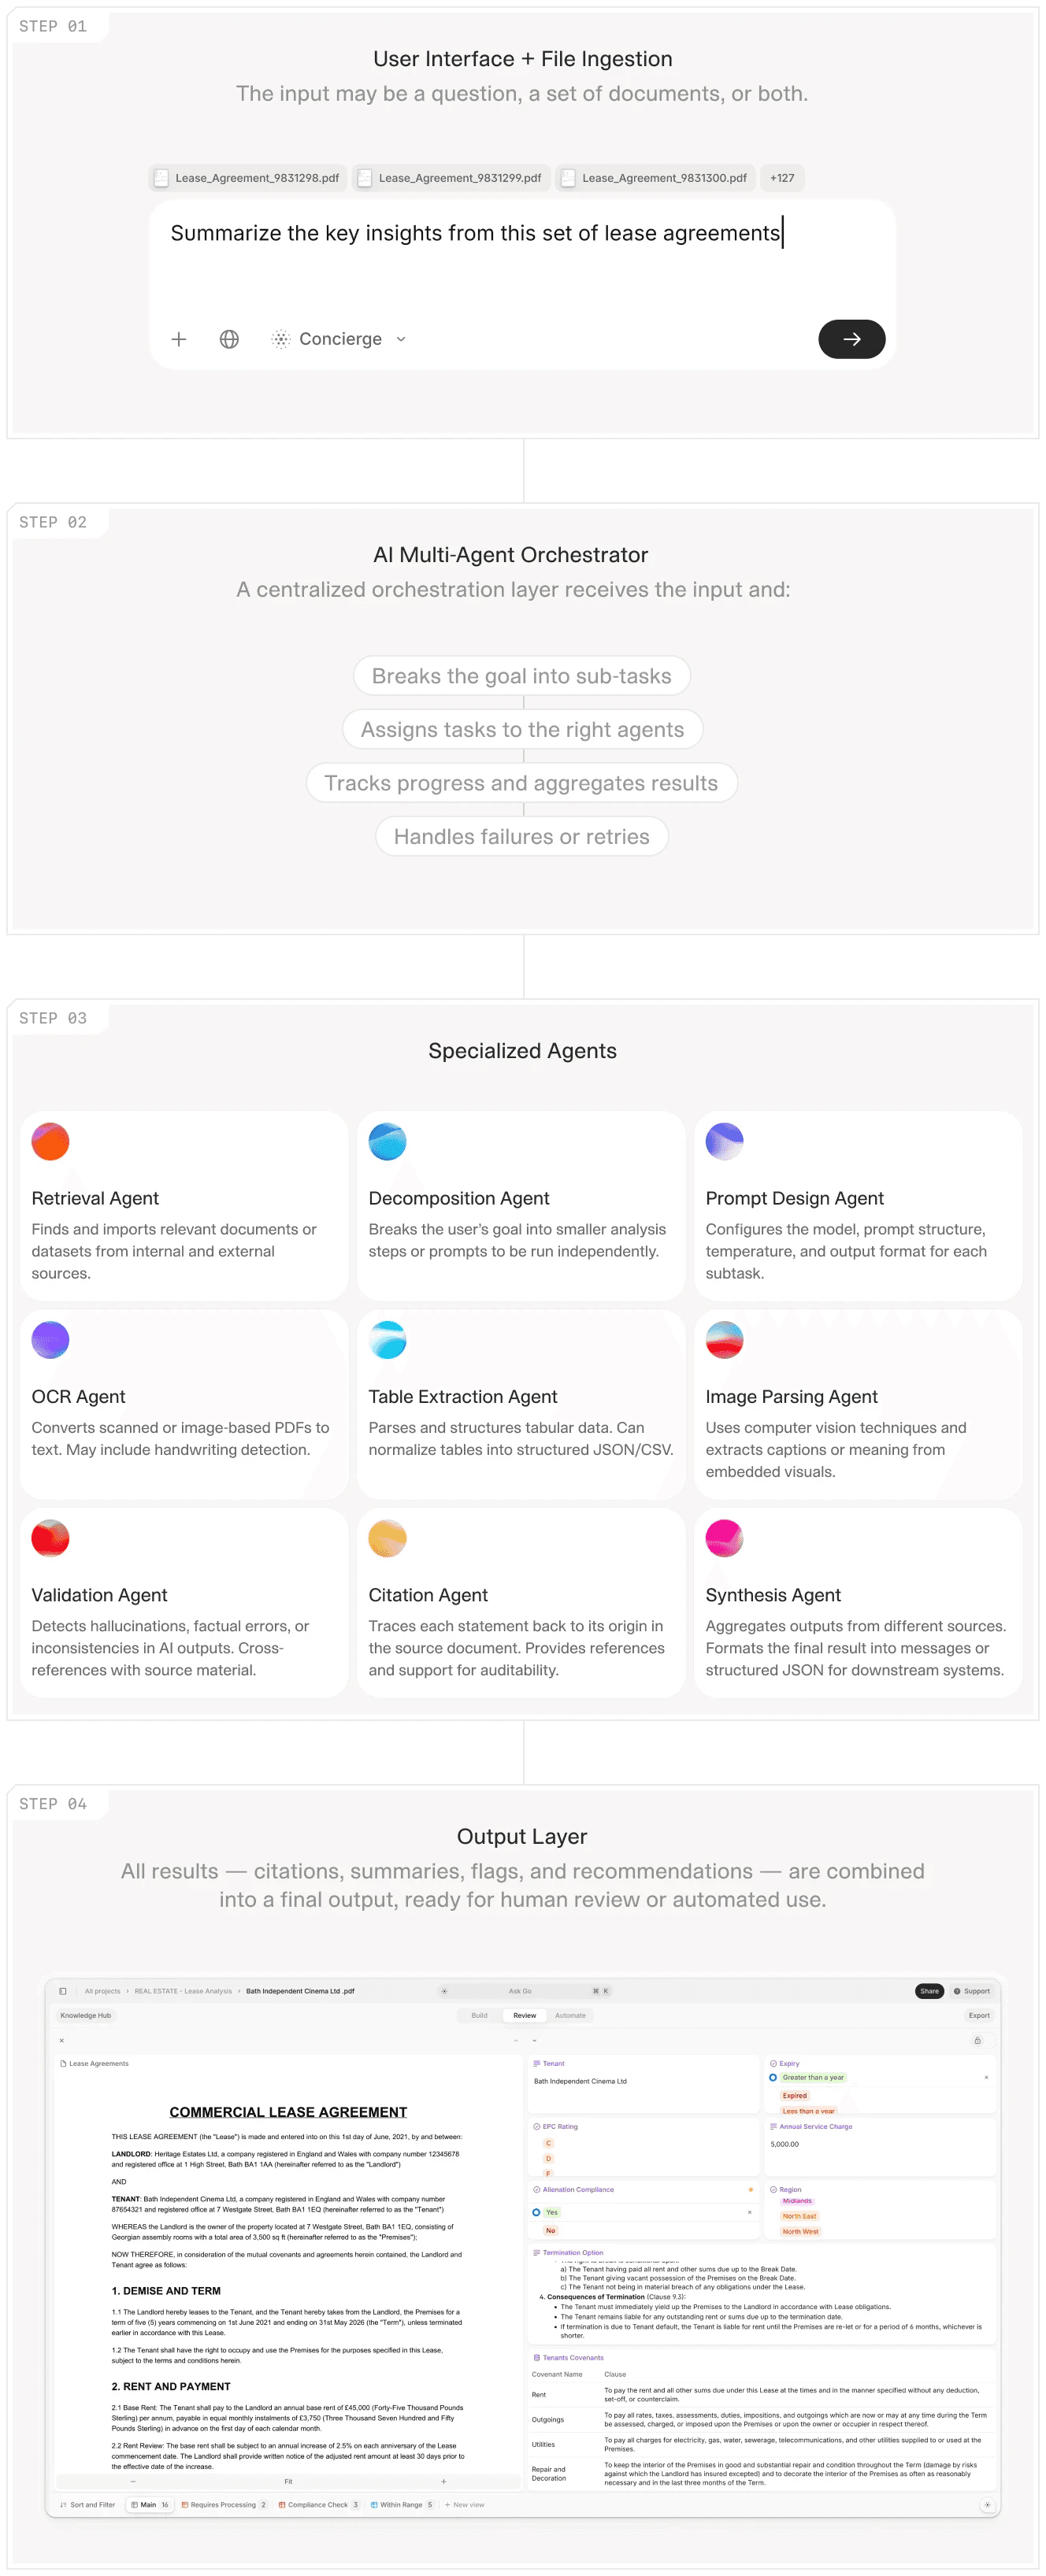Select the globe icon beside the plus
The image size is (1046, 2576).
[x=228, y=339]
